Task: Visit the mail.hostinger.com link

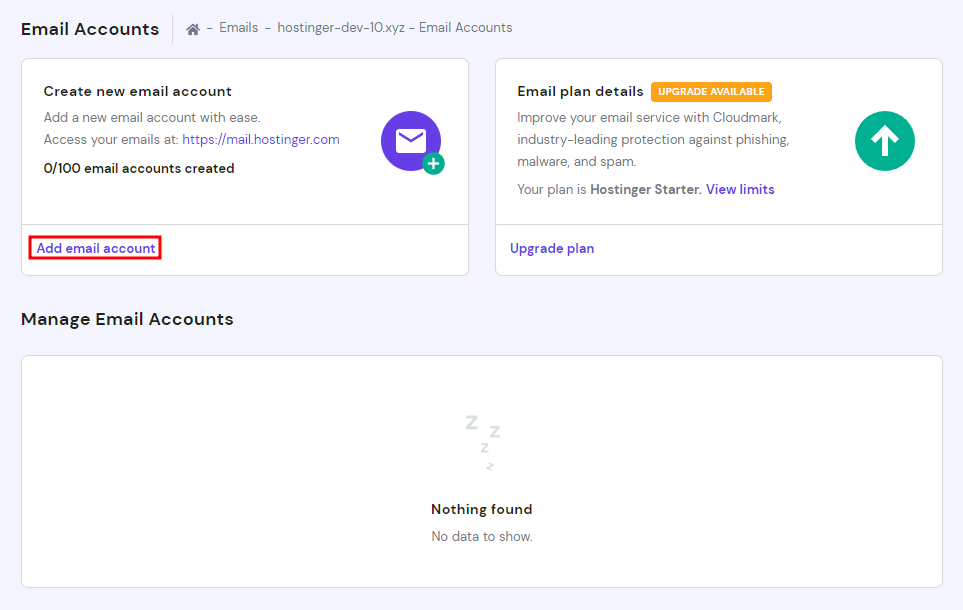Action: (x=260, y=139)
